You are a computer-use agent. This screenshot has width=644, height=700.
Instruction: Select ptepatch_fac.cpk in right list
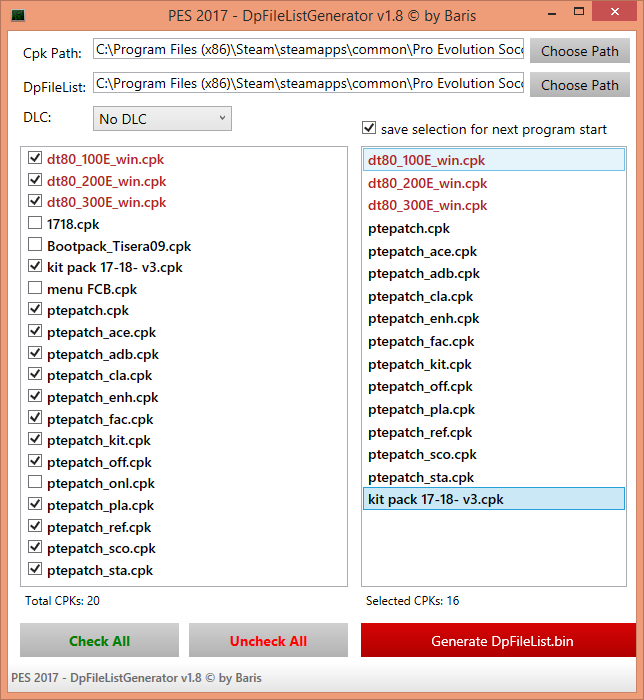coord(494,342)
